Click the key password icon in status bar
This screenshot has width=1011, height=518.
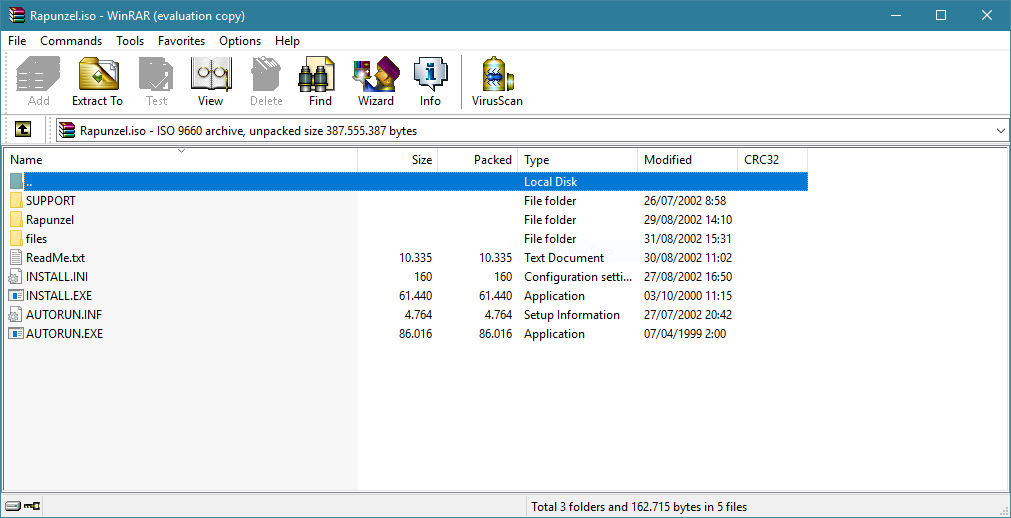click(x=32, y=506)
